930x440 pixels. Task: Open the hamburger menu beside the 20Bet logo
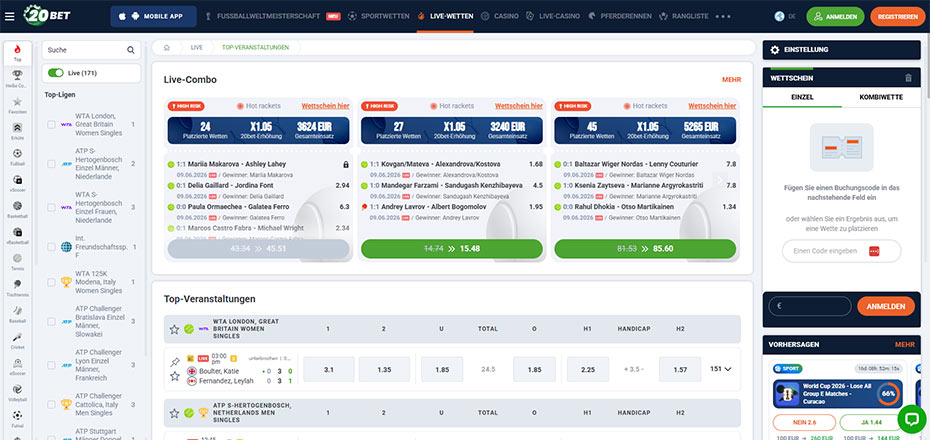click(x=9, y=16)
